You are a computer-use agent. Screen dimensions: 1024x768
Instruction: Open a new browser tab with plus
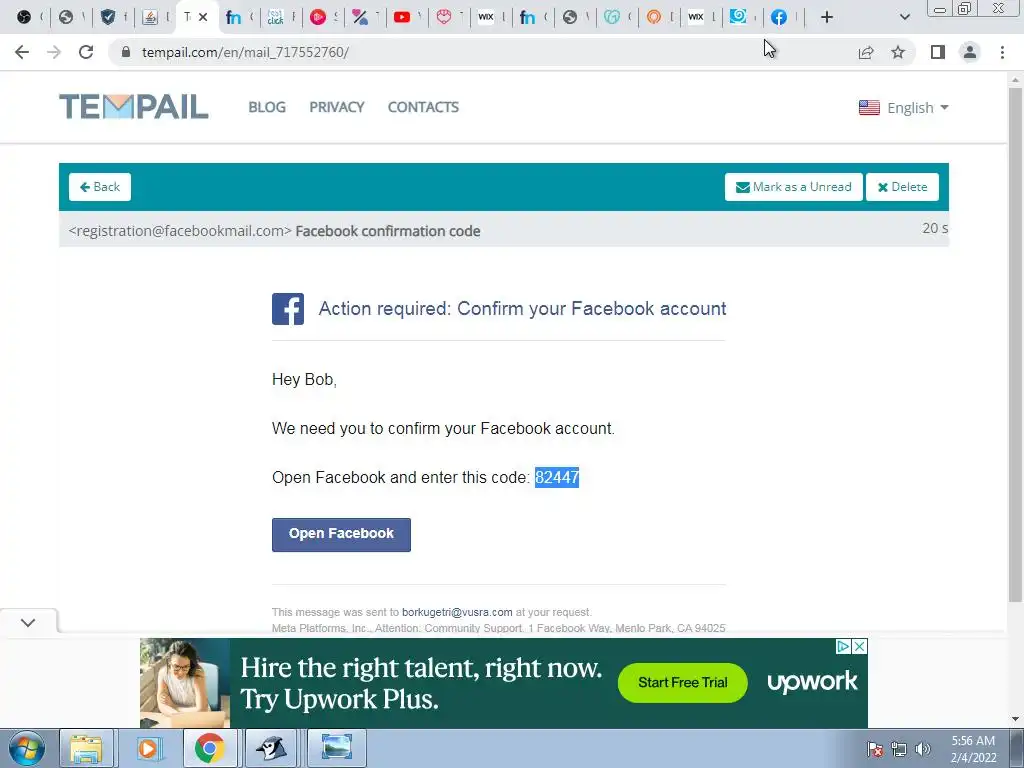pos(827,17)
